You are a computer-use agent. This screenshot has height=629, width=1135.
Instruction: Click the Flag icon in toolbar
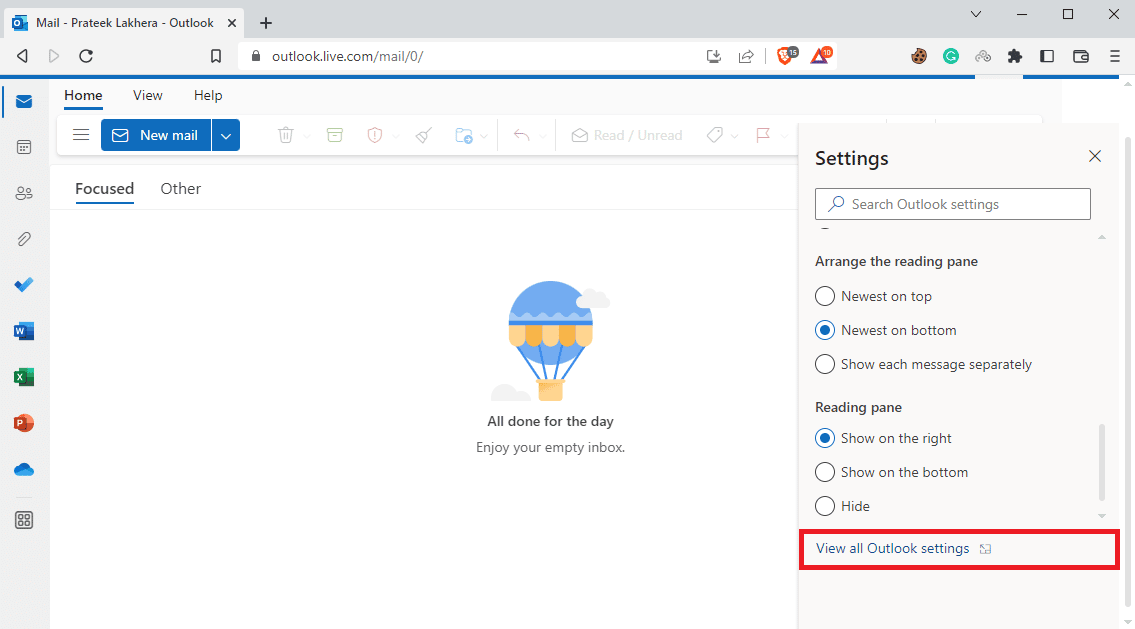click(763, 135)
